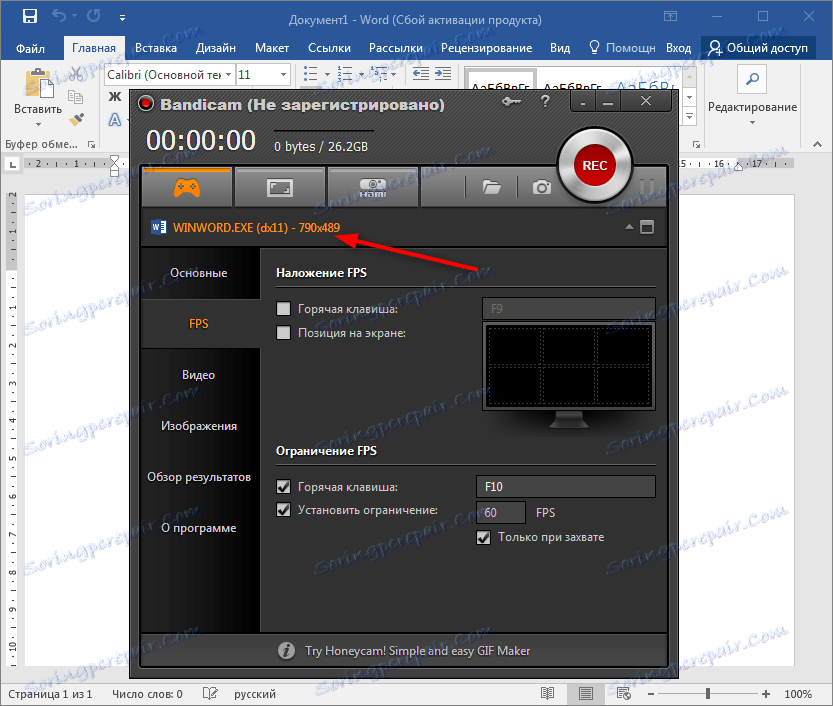This screenshot has height=706, width=833.
Task: Open the Файл menu in Word
Action: coord(30,48)
